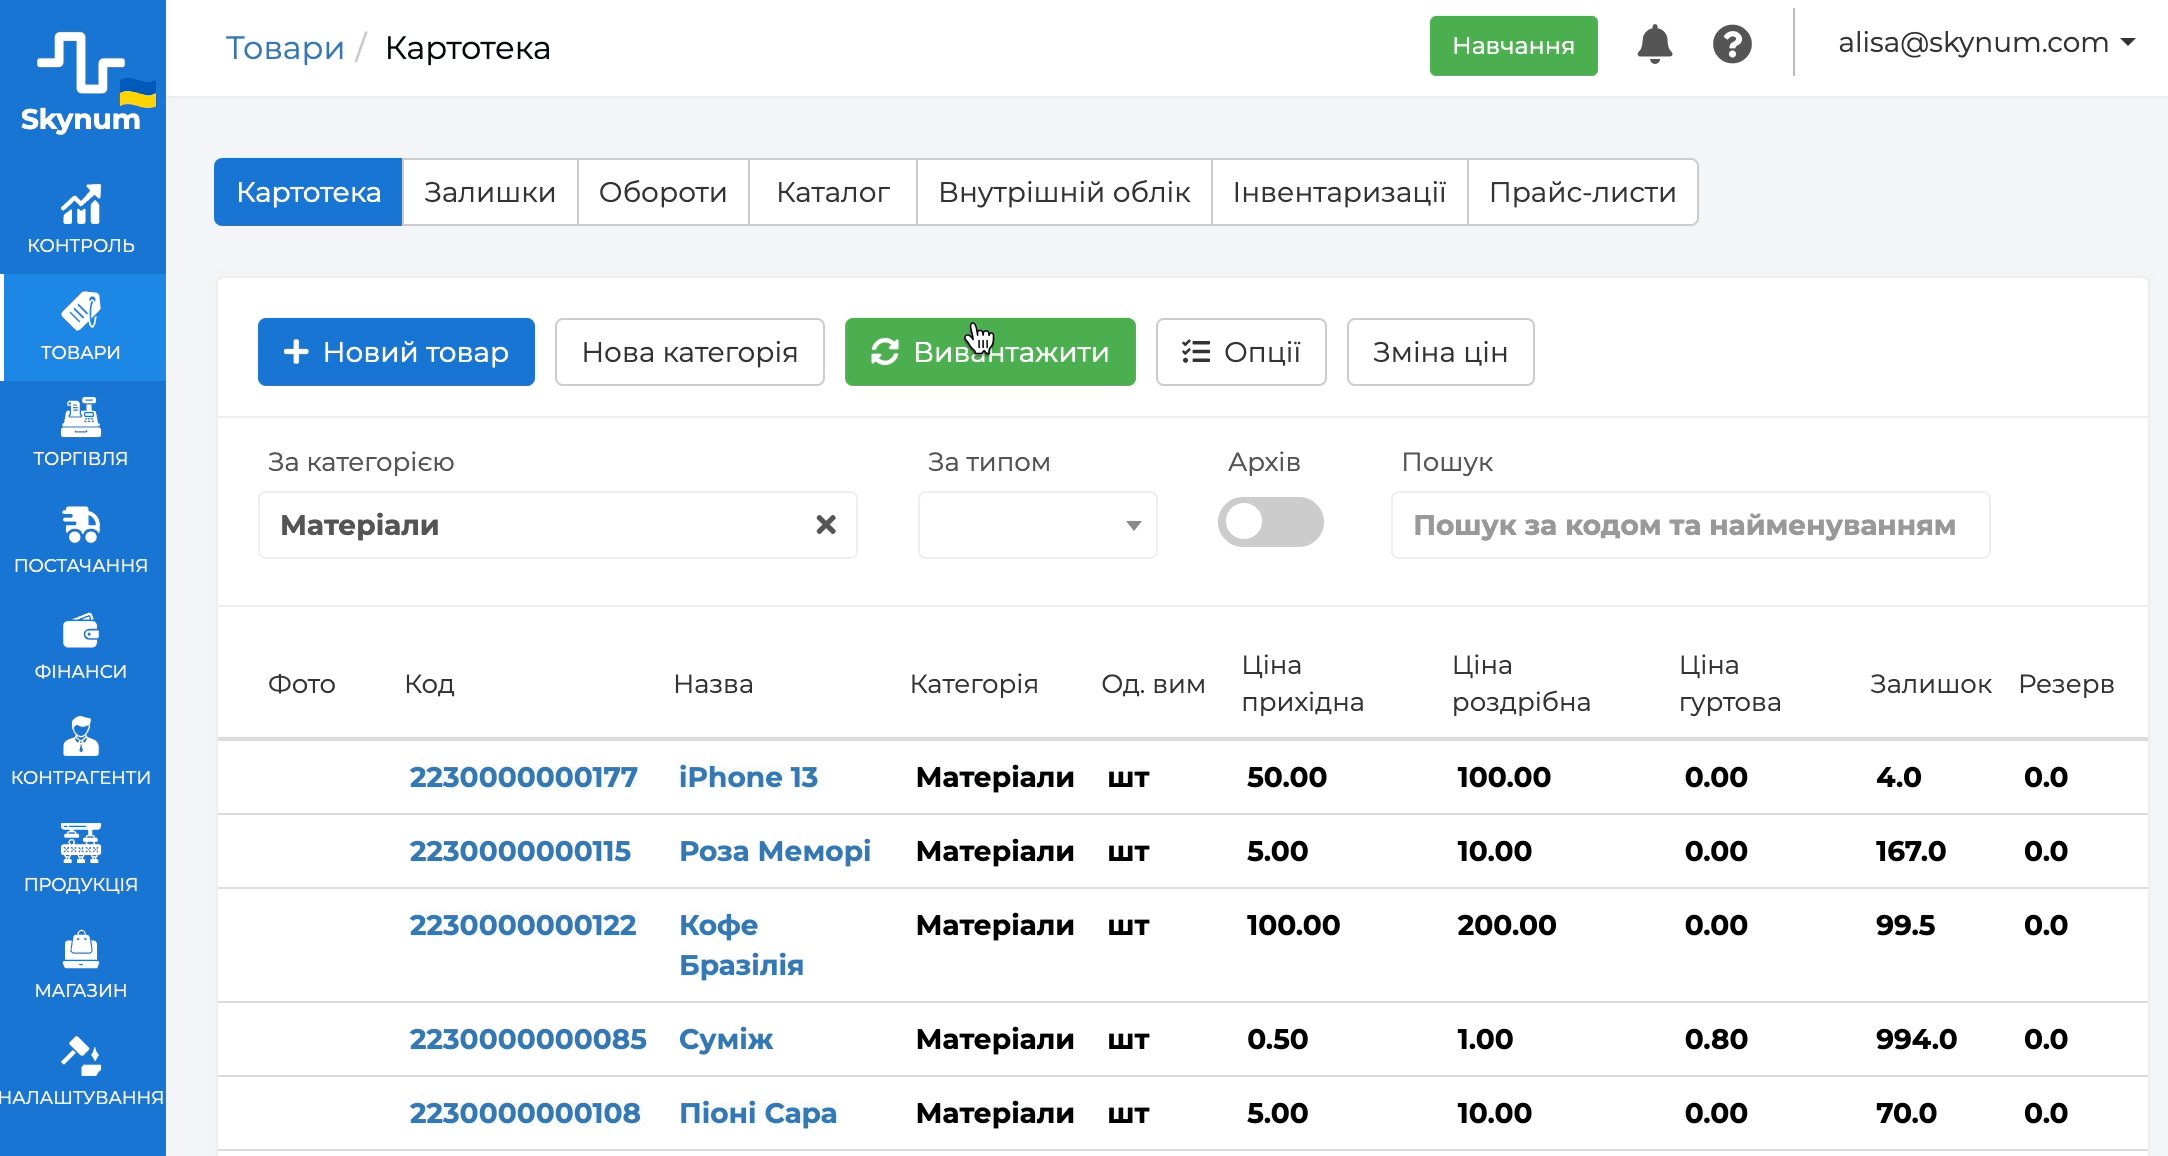Viewport: 2168px width, 1156px height.
Task: Click the notifications bell icon
Action: point(1655,45)
